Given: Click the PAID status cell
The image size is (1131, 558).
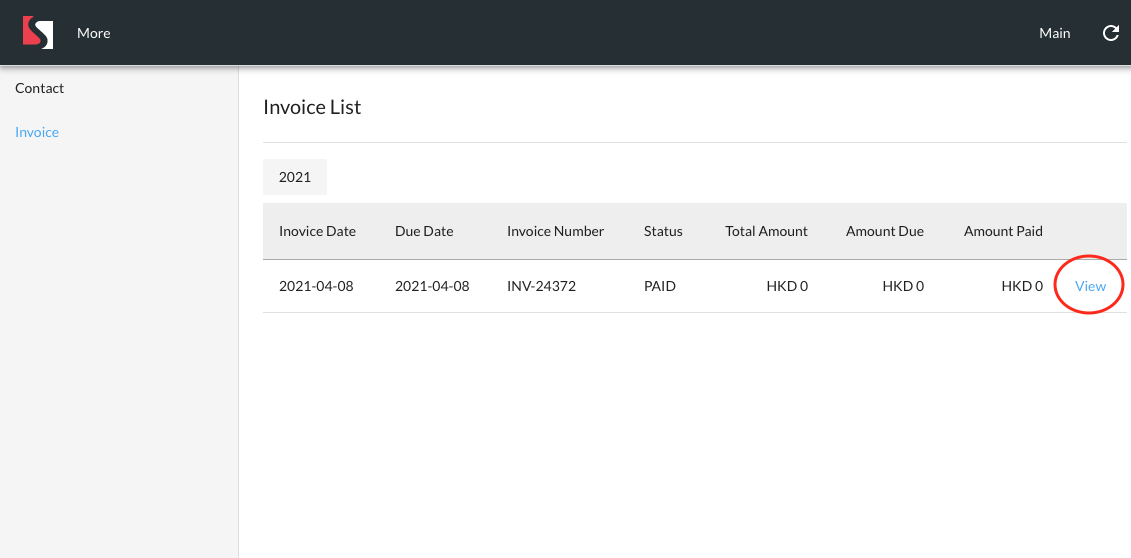Looking at the screenshot, I should 660,286.
